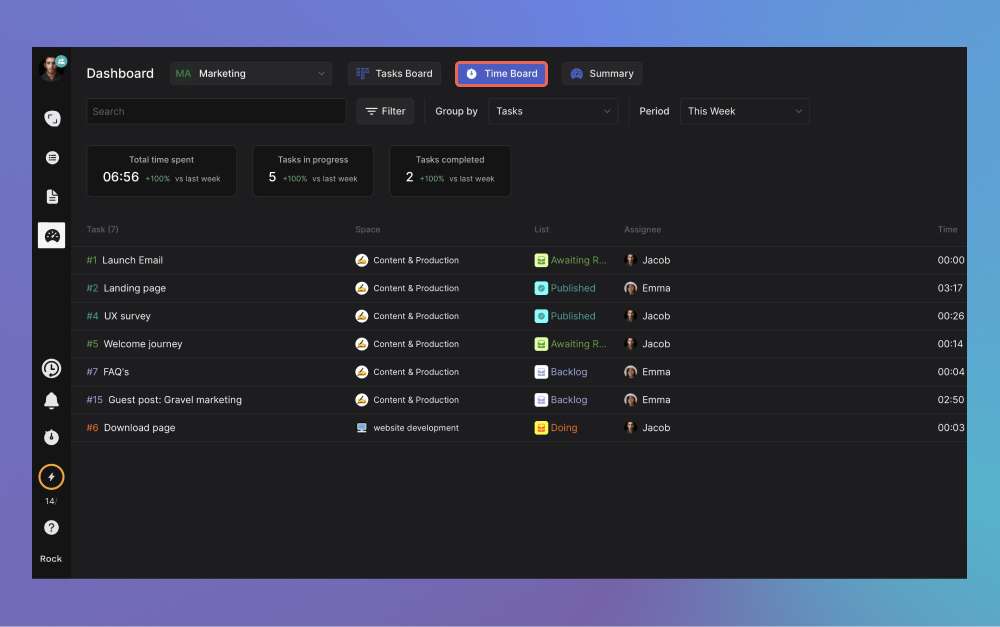
Task: Open the user profile avatar
Action: 51,68
